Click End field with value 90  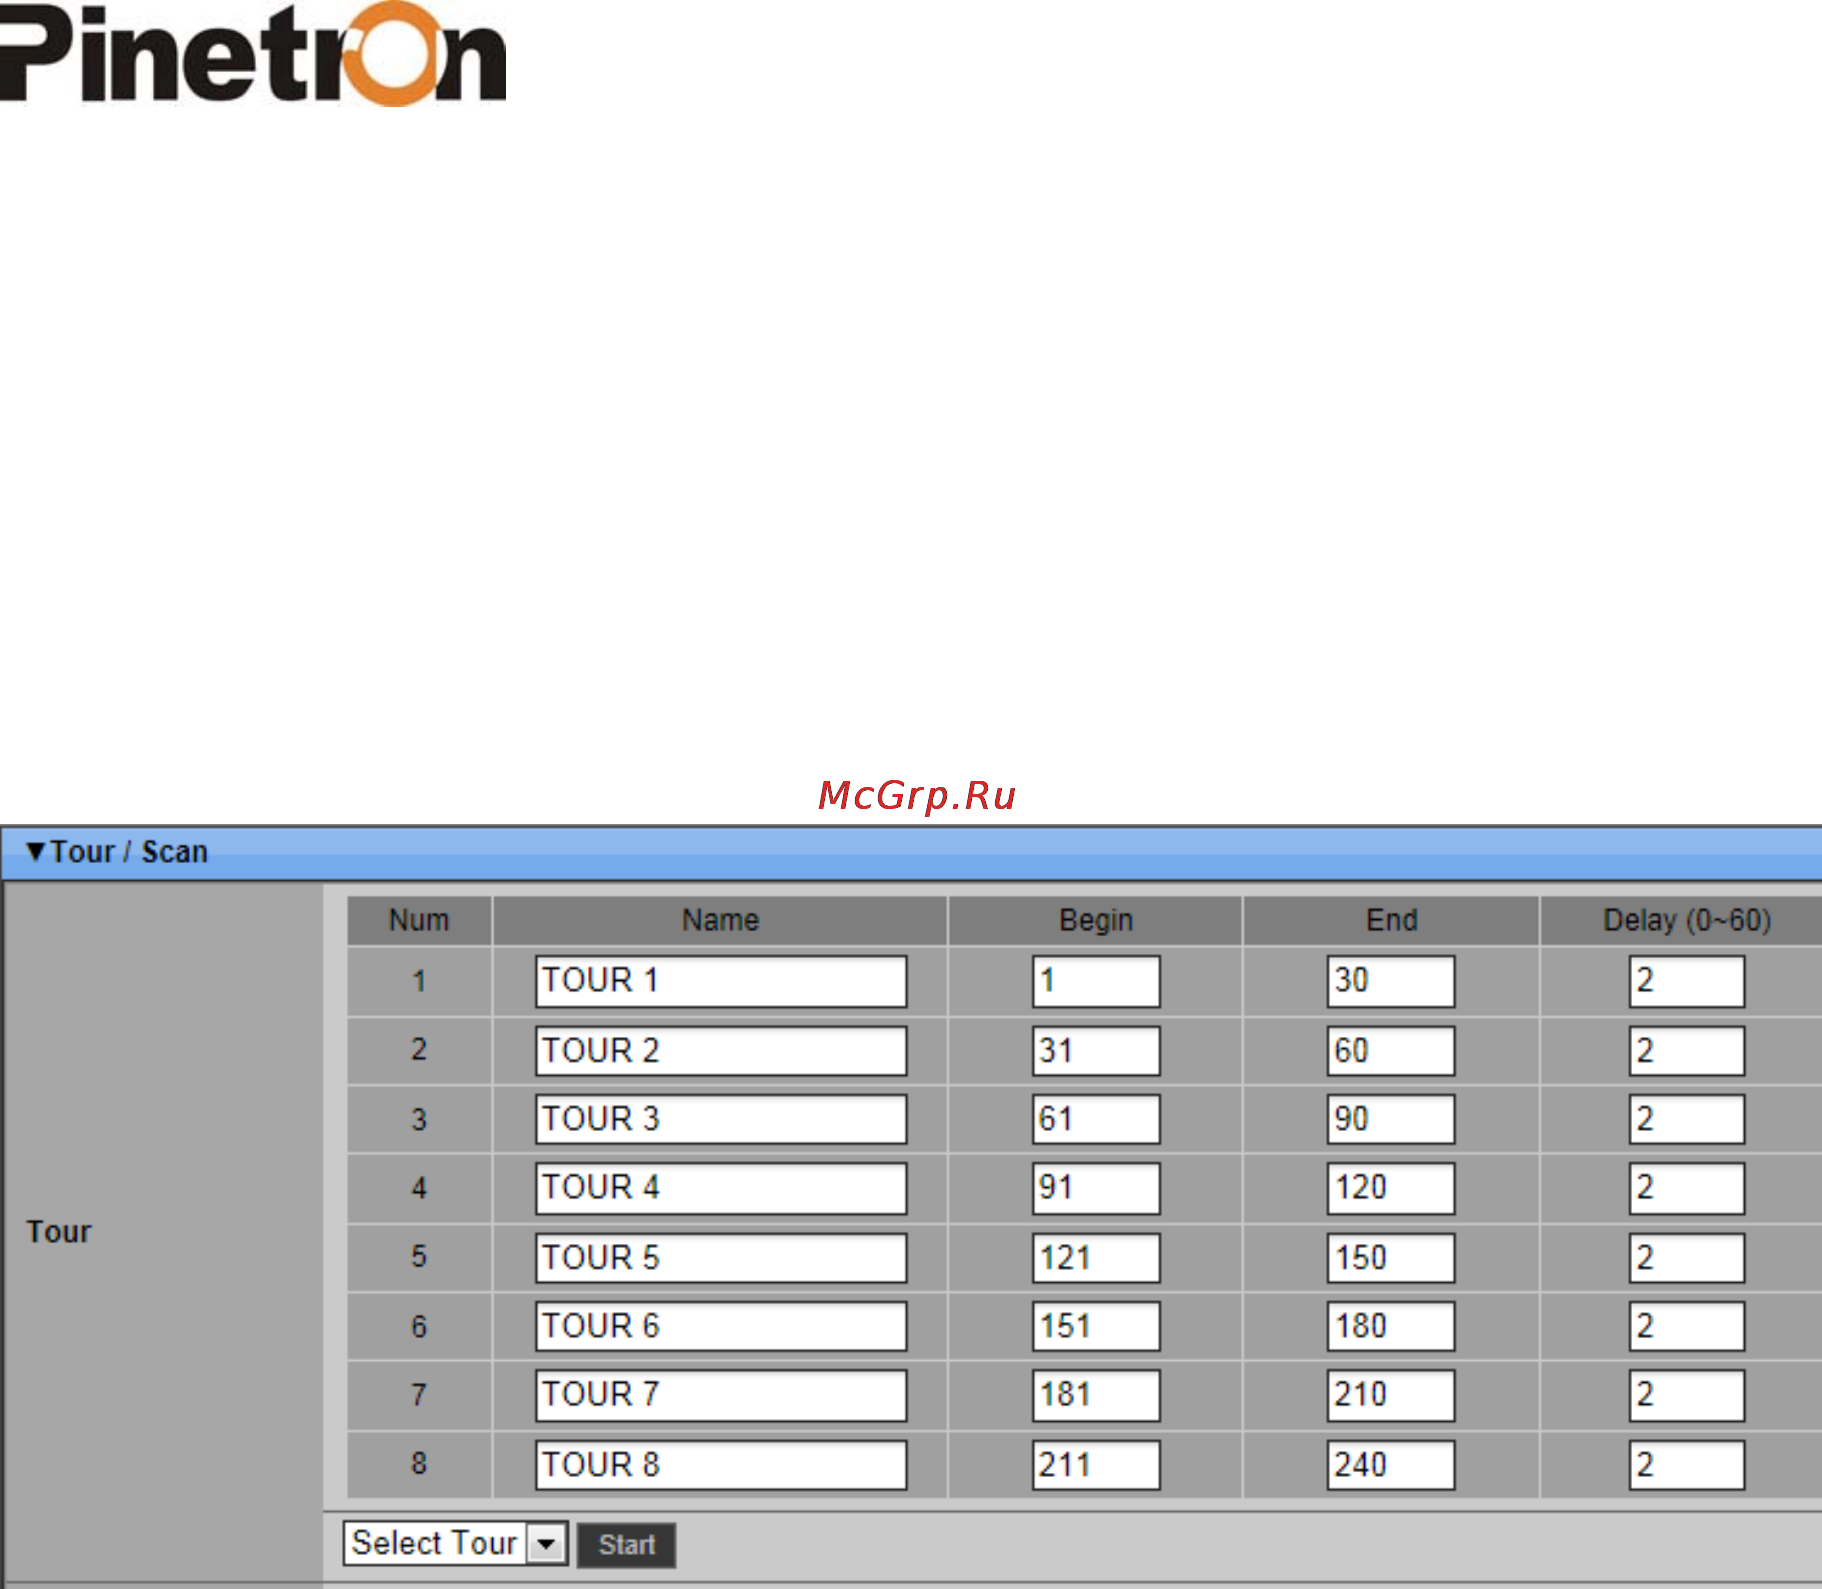point(1391,1119)
